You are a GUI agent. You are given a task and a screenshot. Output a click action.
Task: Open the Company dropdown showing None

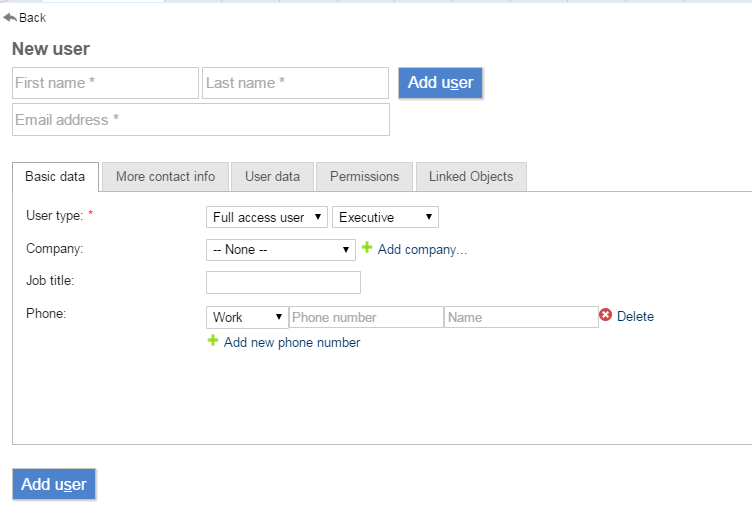pyautogui.click(x=280, y=249)
